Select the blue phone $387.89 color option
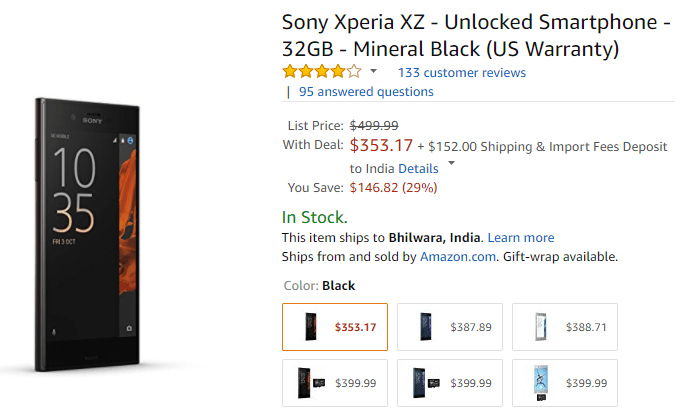The height and width of the screenshot is (416, 691). click(x=449, y=327)
